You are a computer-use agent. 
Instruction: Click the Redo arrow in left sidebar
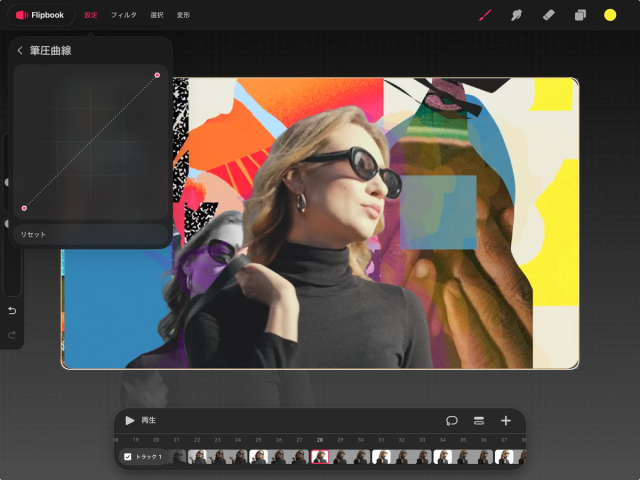[12, 334]
